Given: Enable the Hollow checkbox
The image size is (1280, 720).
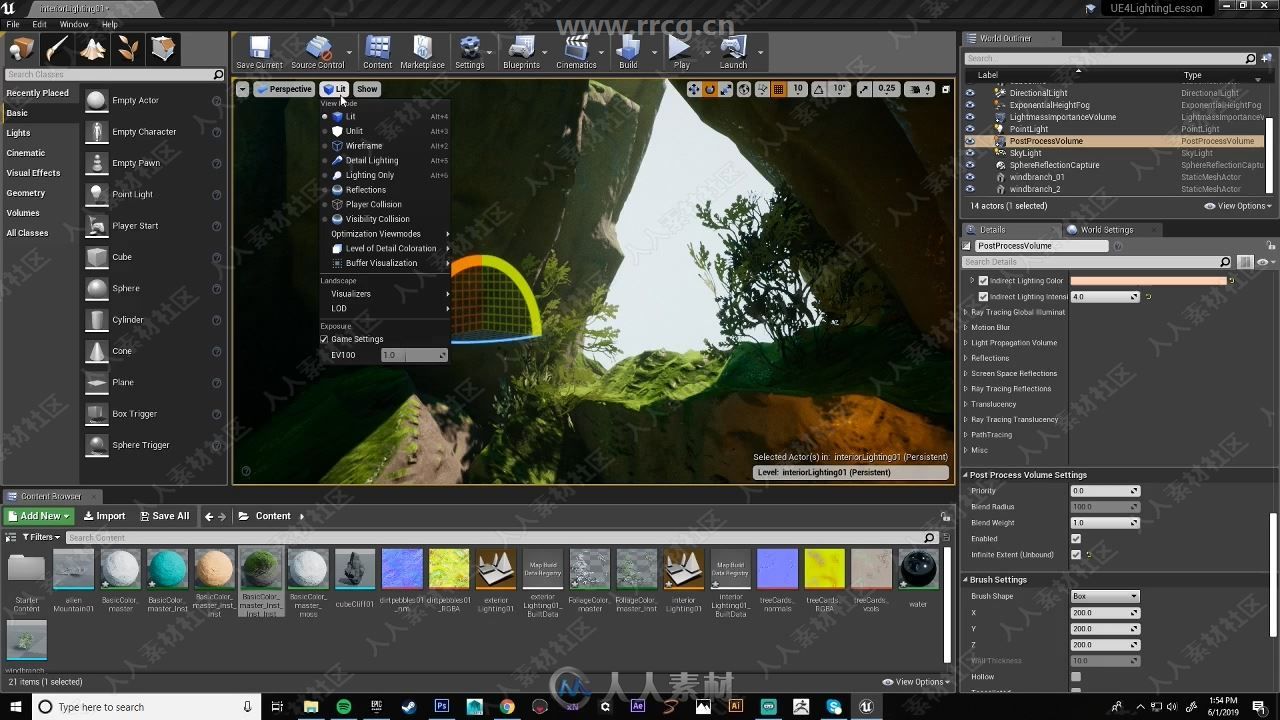Looking at the screenshot, I should (x=1076, y=677).
